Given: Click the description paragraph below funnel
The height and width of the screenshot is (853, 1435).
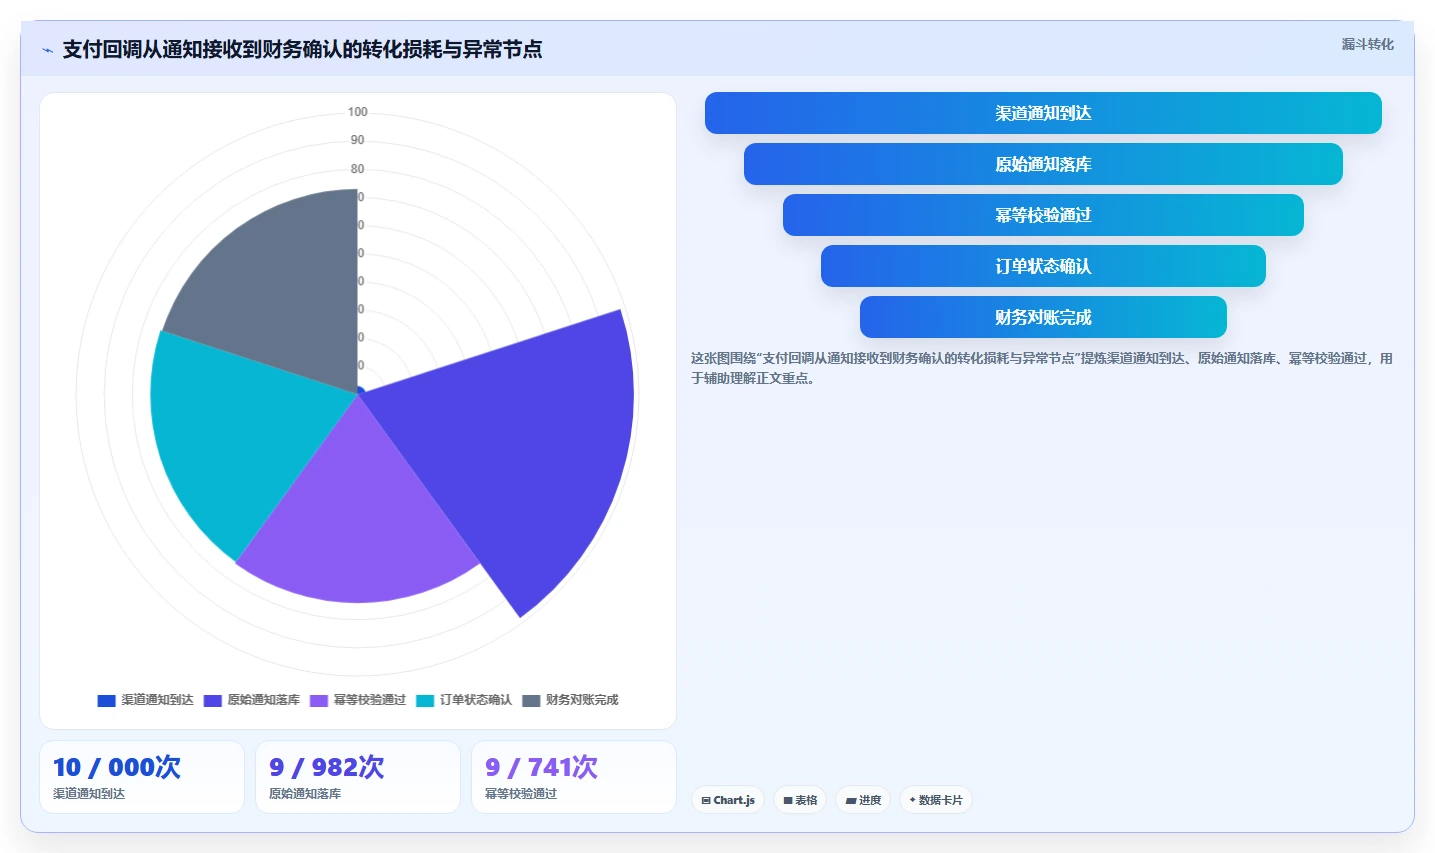Looking at the screenshot, I should [1041, 368].
